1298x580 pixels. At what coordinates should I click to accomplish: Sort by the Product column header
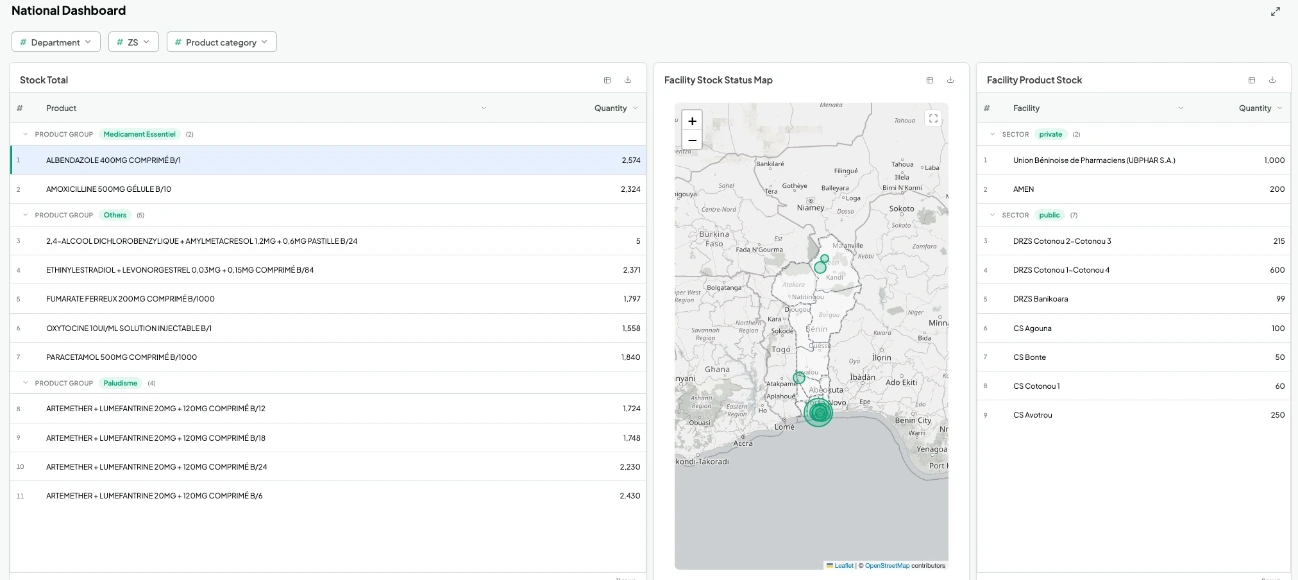coord(61,108)
